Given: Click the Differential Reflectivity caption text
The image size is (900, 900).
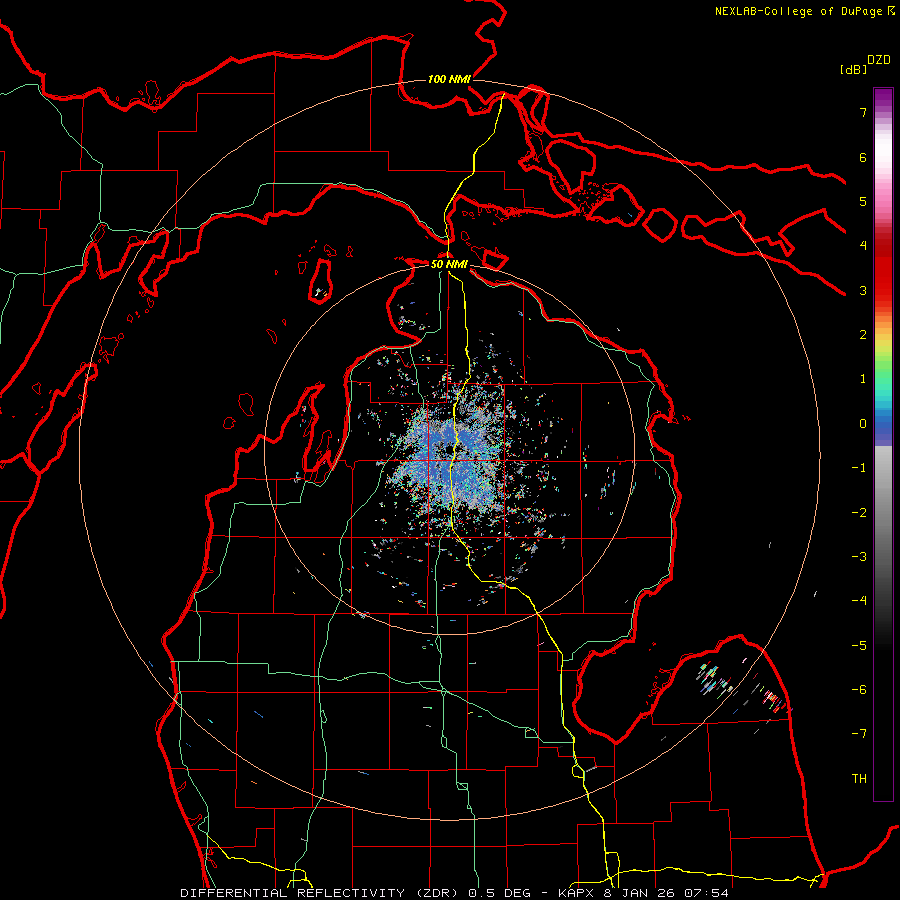Looking at the screenshot, I should pos(454,893).
